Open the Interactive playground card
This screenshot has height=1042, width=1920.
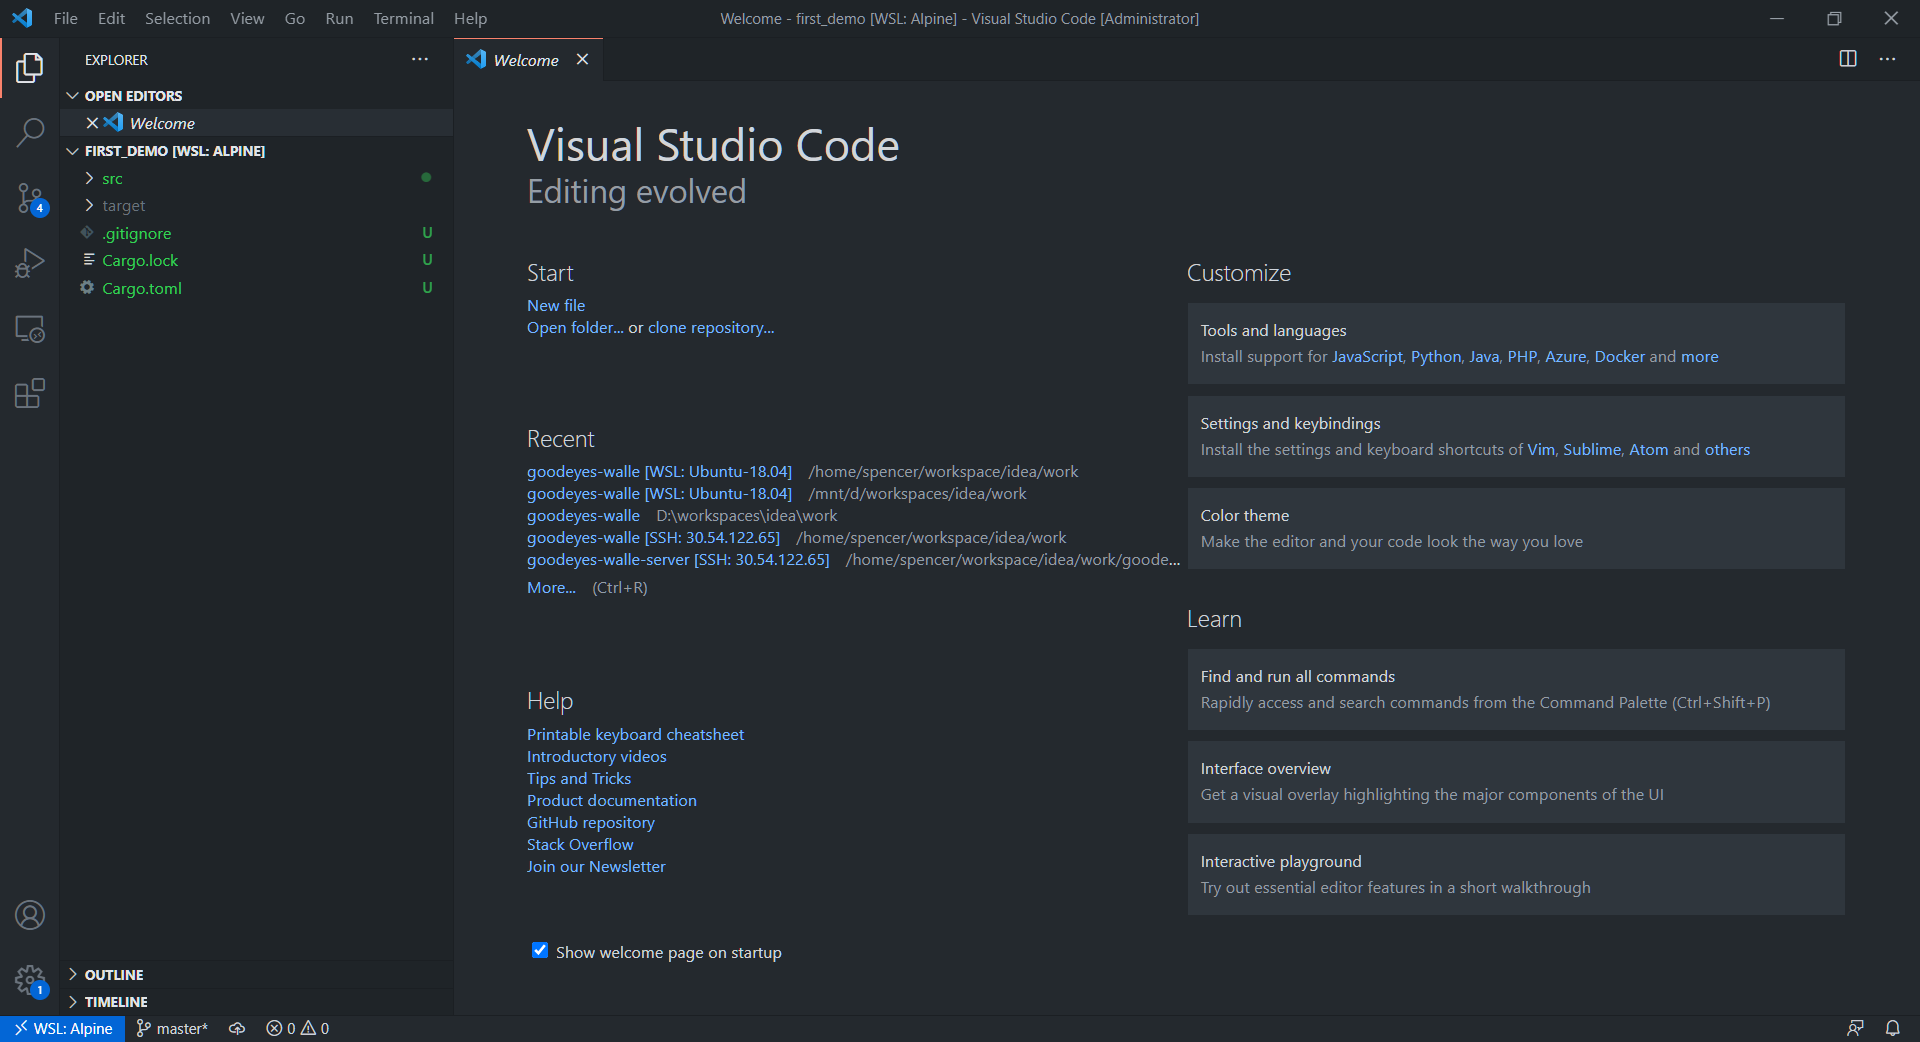(x=1516, y=875)
